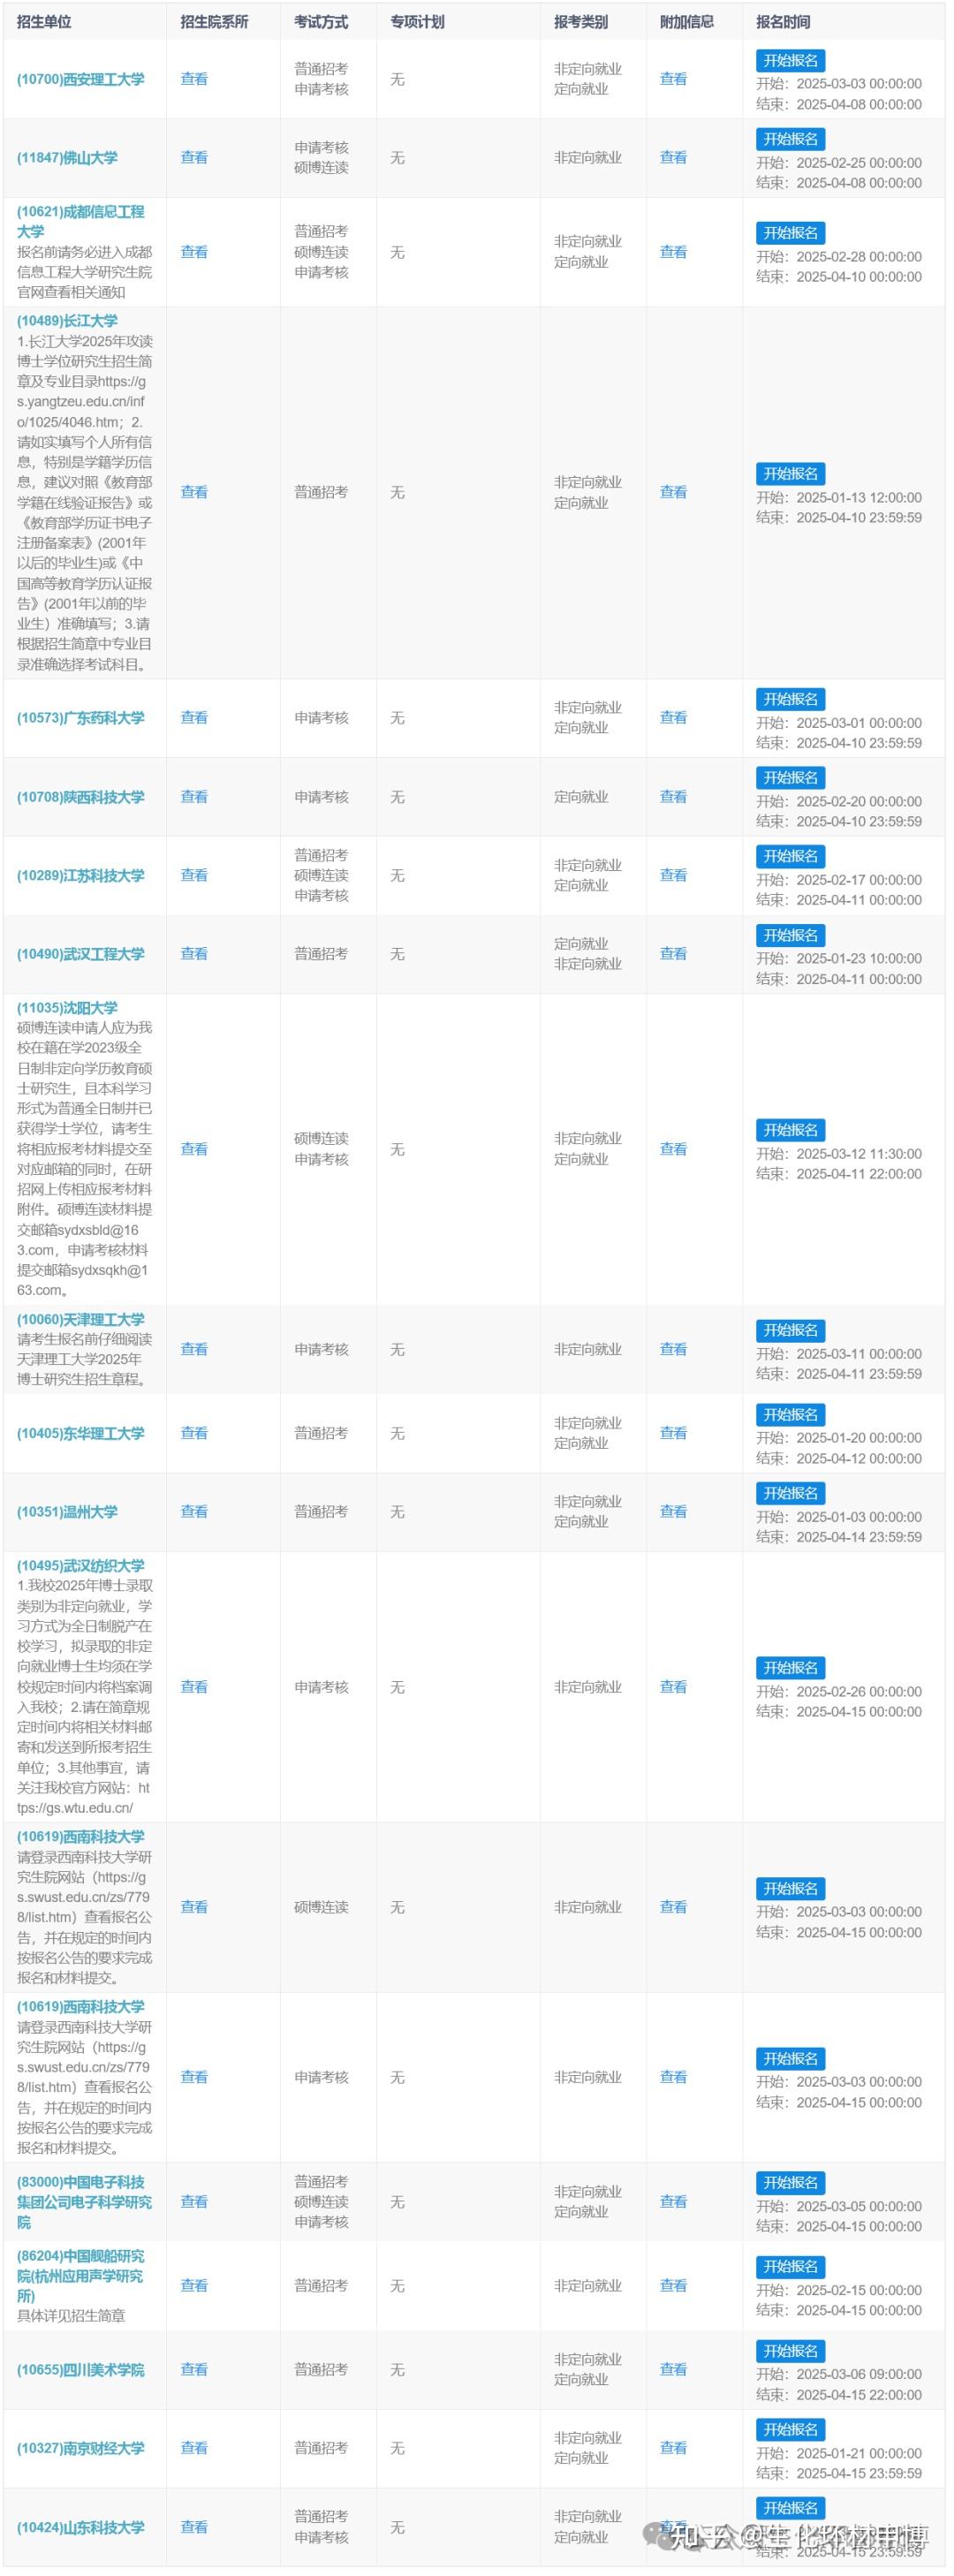The width and height of the screenshot is (954, 2576).
Task: View 招生院系所 for 长江大学
Action: tap(194, 492)
